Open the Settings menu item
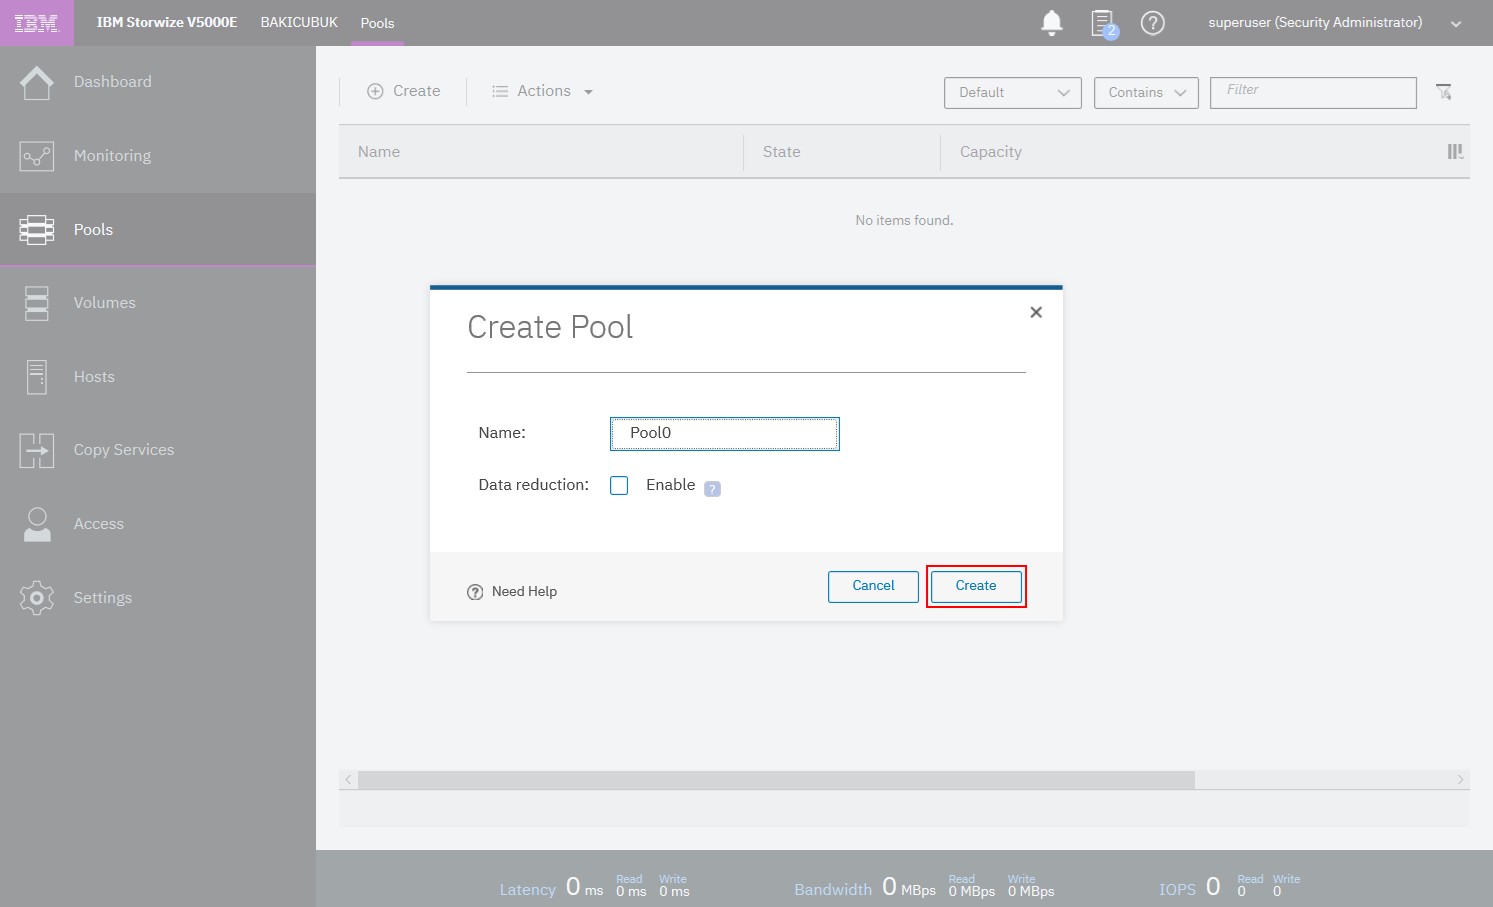Viewport: 1493px width, 907px height. (x=158, y=598)
